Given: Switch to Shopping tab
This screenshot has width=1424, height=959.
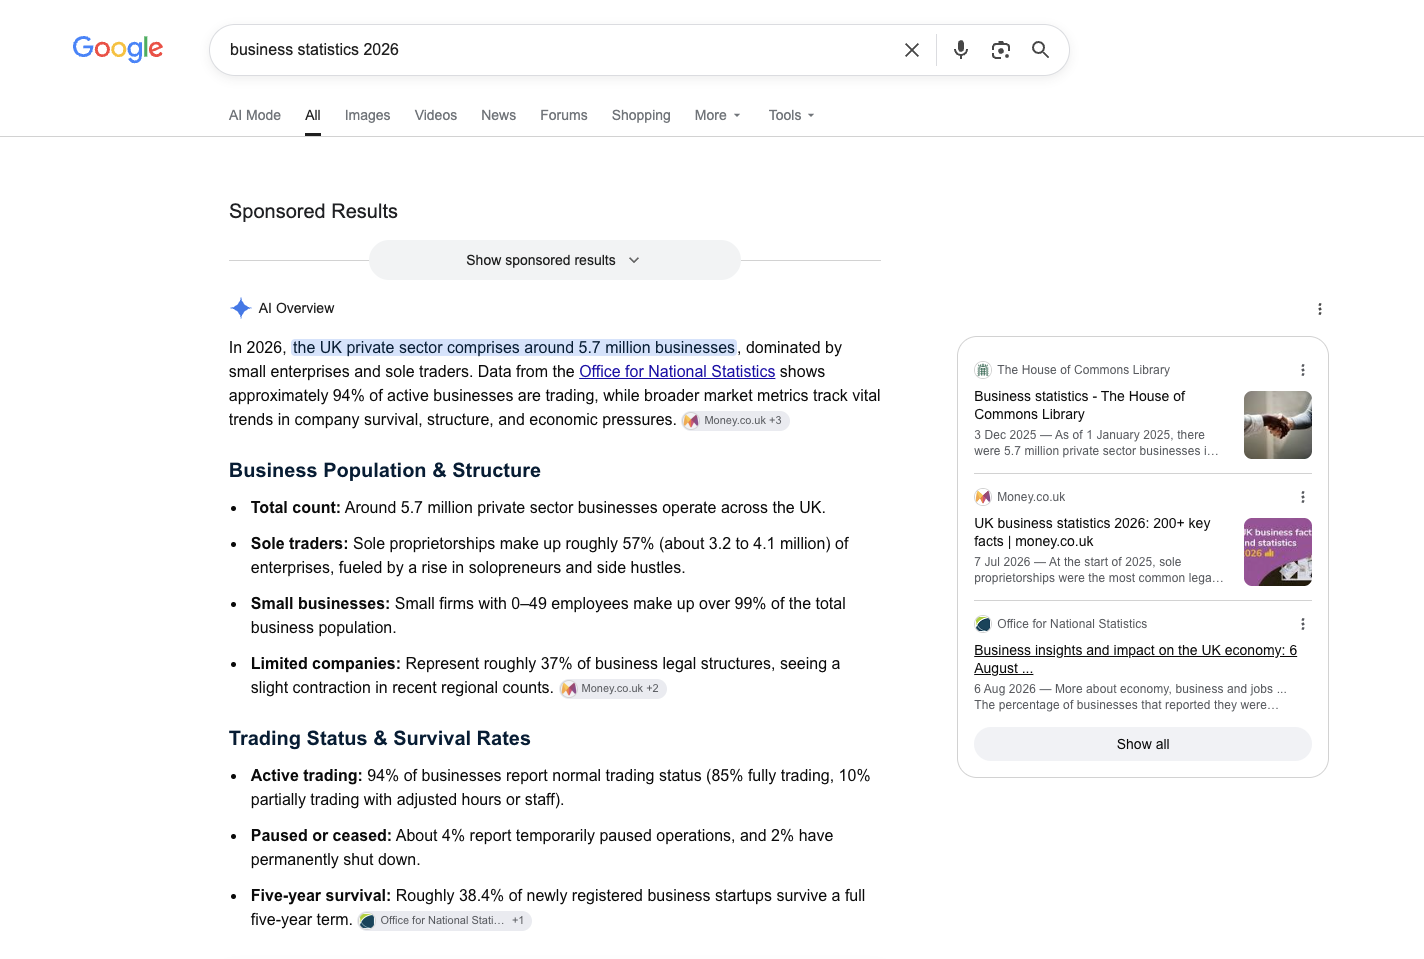Looking at the screenshot, I should (641, 115).
